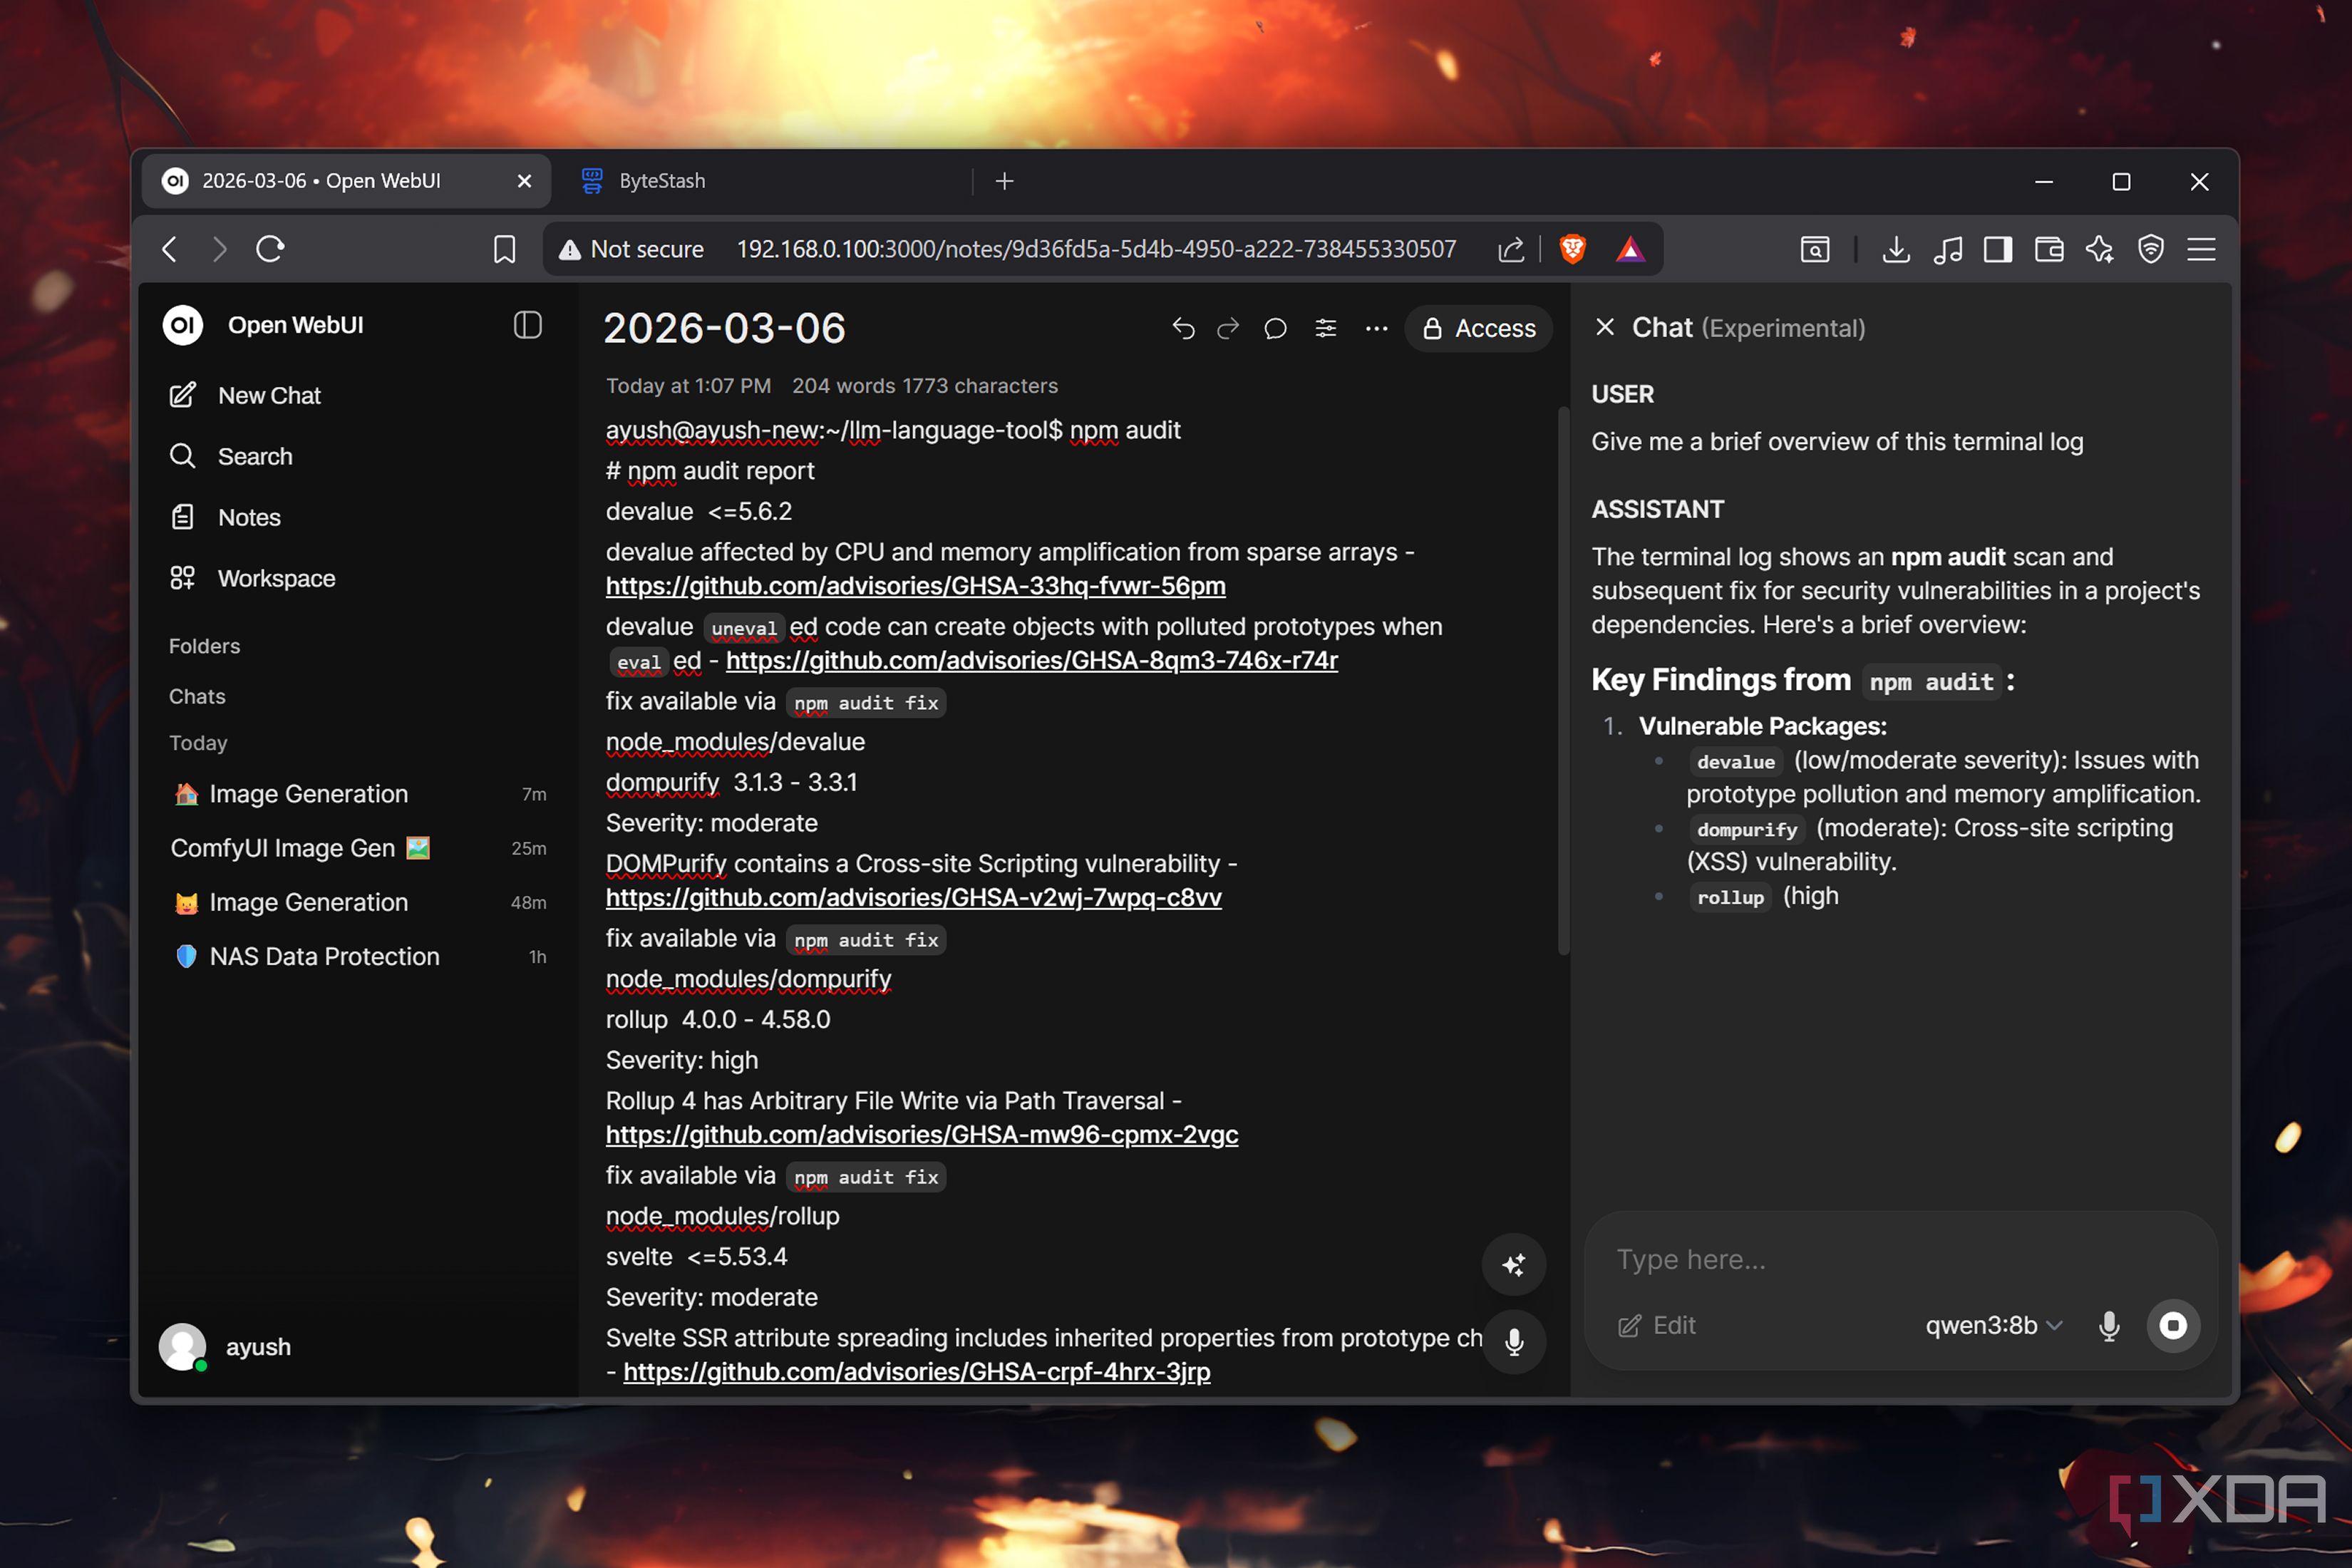Open the GHSA-8qm3-746x-r74r advisory link
This screenshot has width=2352, height=1568.
[x=1031, y=661]
